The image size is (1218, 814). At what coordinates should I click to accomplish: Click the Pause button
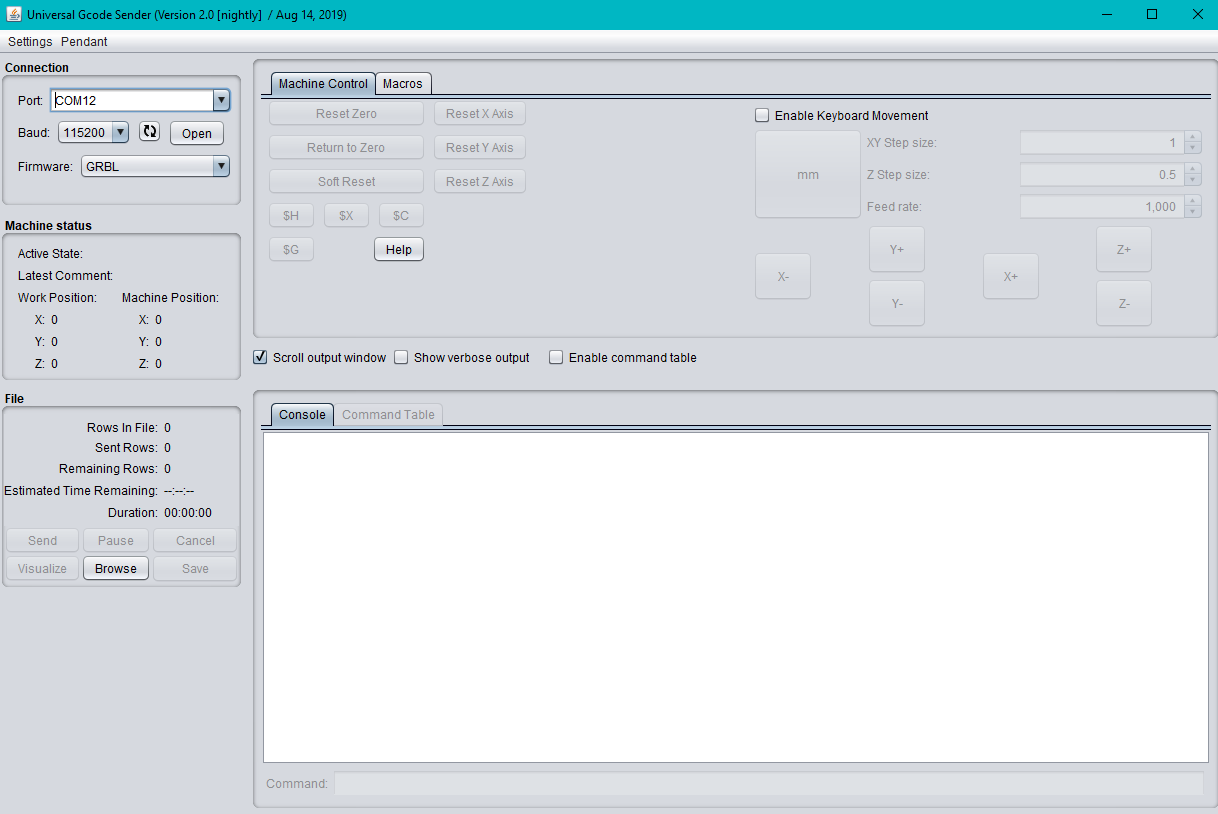point(116,540)
